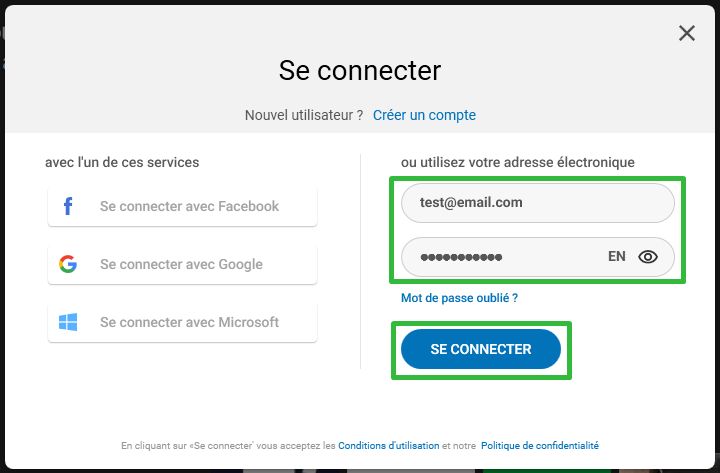The image size is (720, 473).
Task: Open the Créer un compte link
Action: (x=424, y=115)
